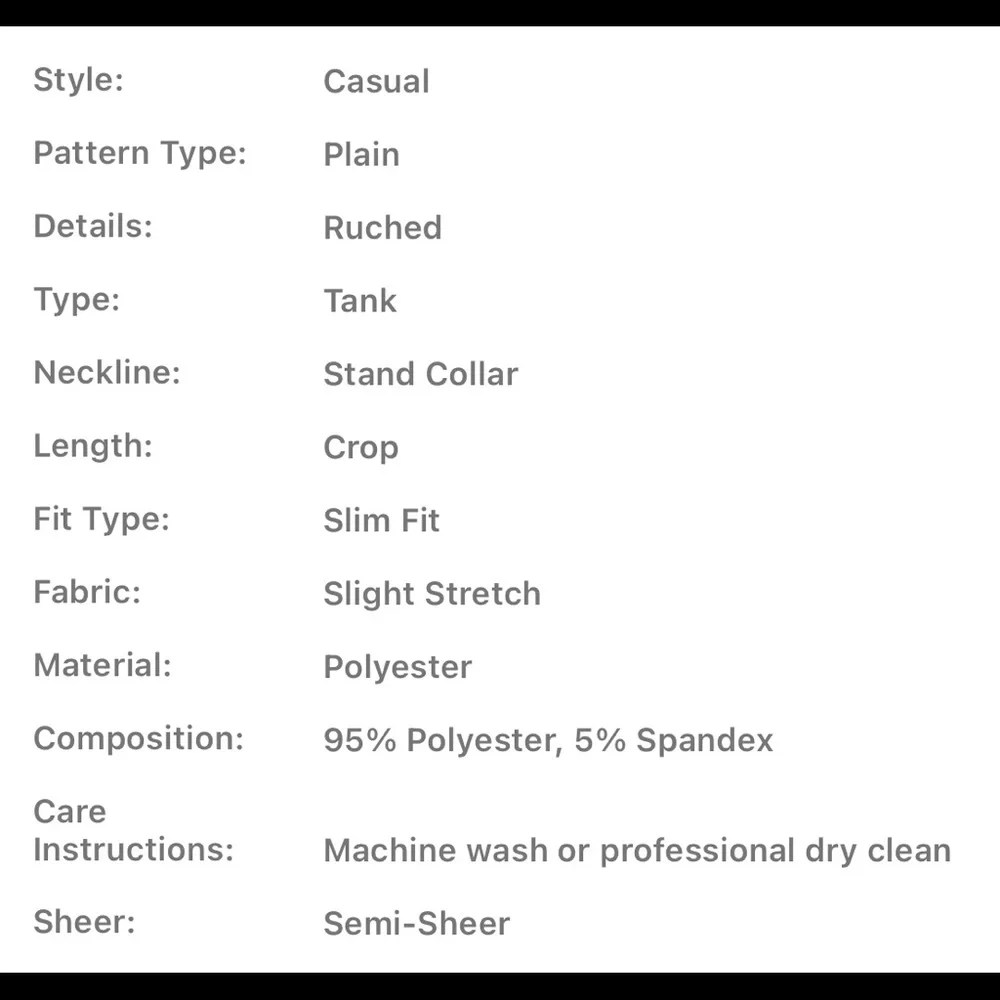This screenshot has height=1000, width=1000.
Task: Click the Details label
Action: pyautogui.click(x=93, y=226)
